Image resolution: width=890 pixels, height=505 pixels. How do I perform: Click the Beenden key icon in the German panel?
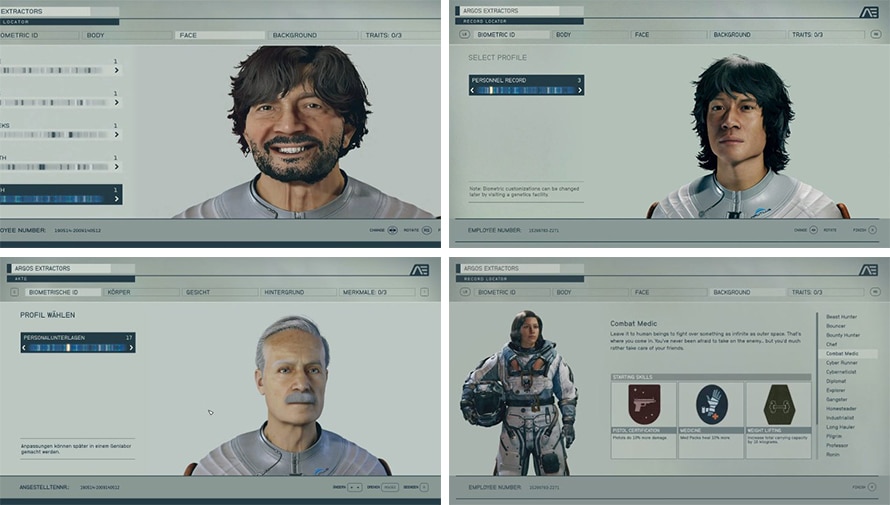(x=424, y=487)
